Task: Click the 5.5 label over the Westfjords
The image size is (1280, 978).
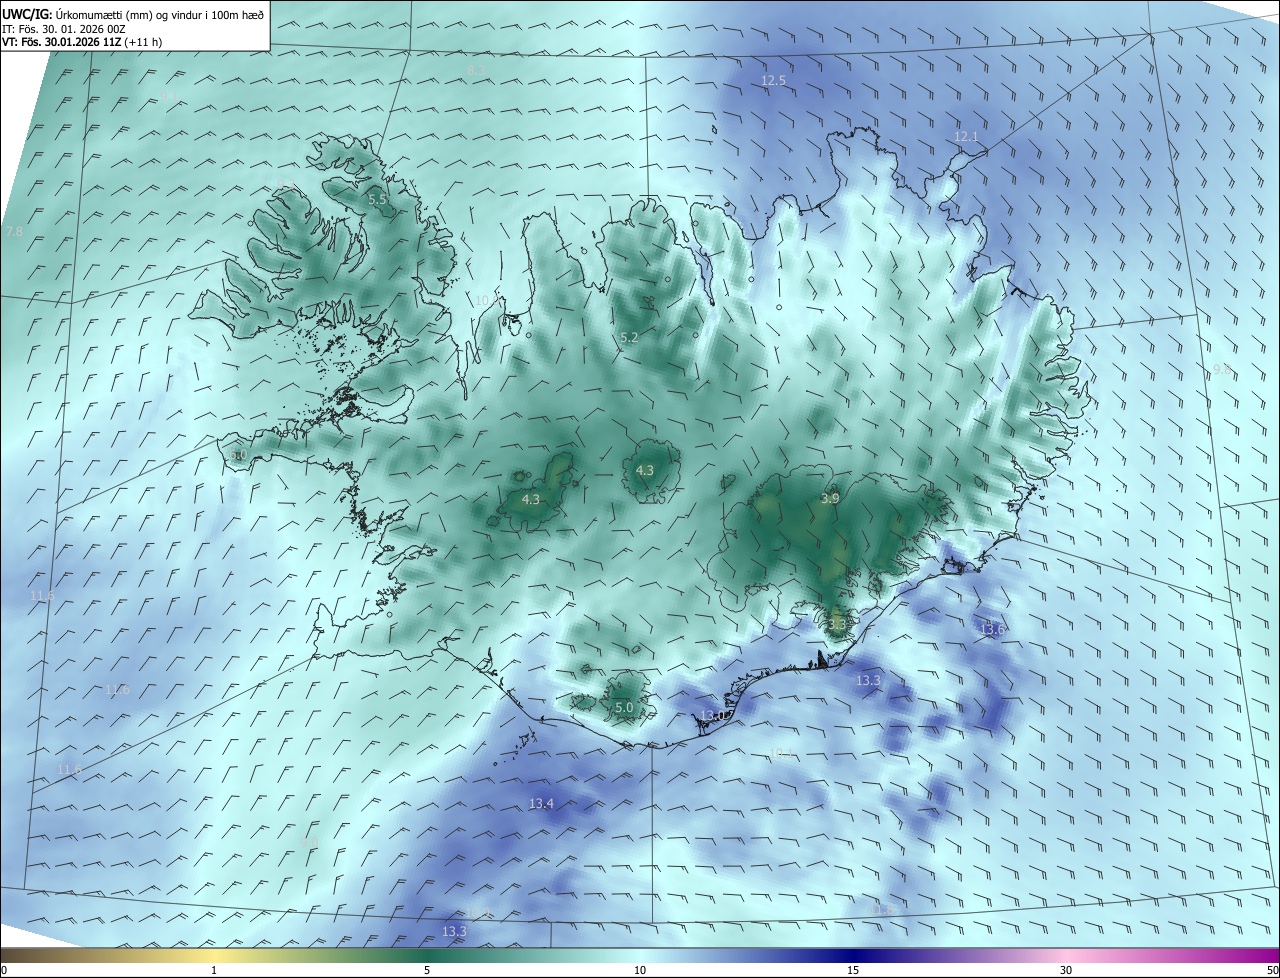Action: [377, 200]
